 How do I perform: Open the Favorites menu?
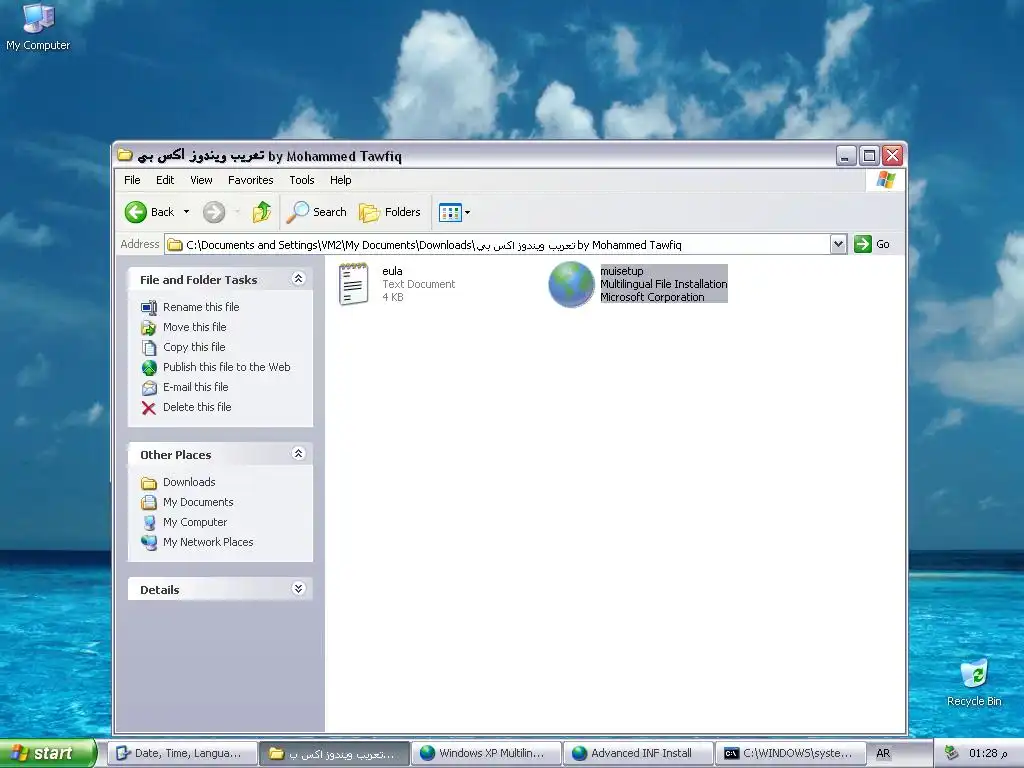pos(250,180)
